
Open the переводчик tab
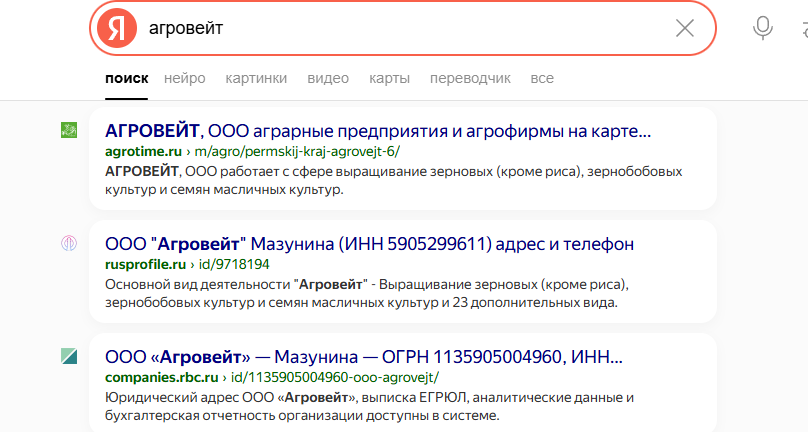pos(470,78)
